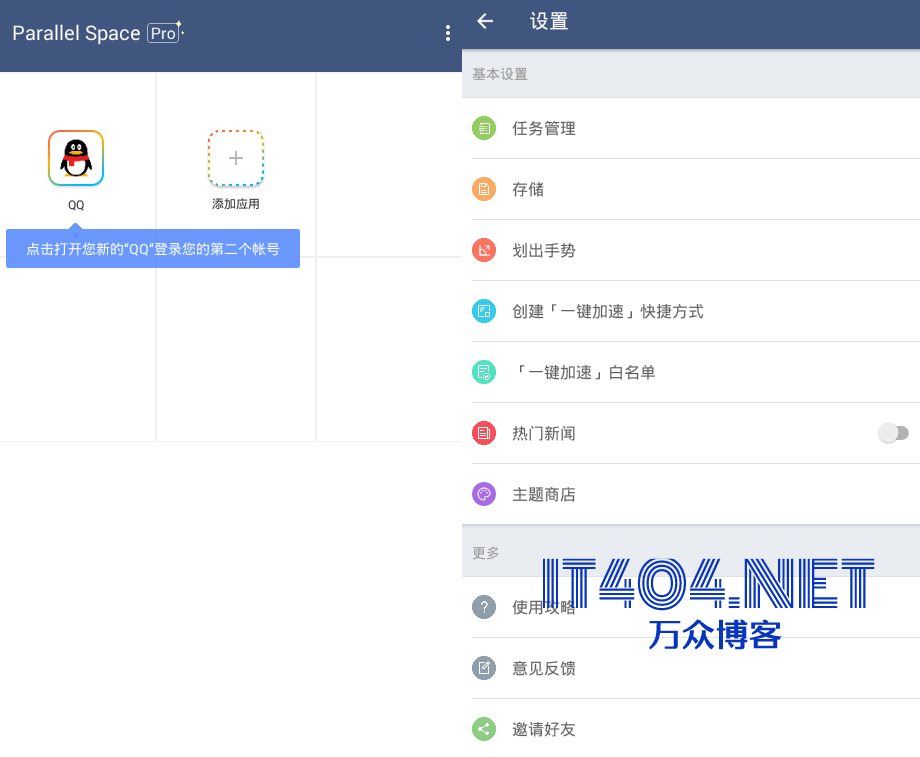Toggle the 热门新闻 switch
The width and height of the screenshot is (920, 757).
(x=893, y=433)
